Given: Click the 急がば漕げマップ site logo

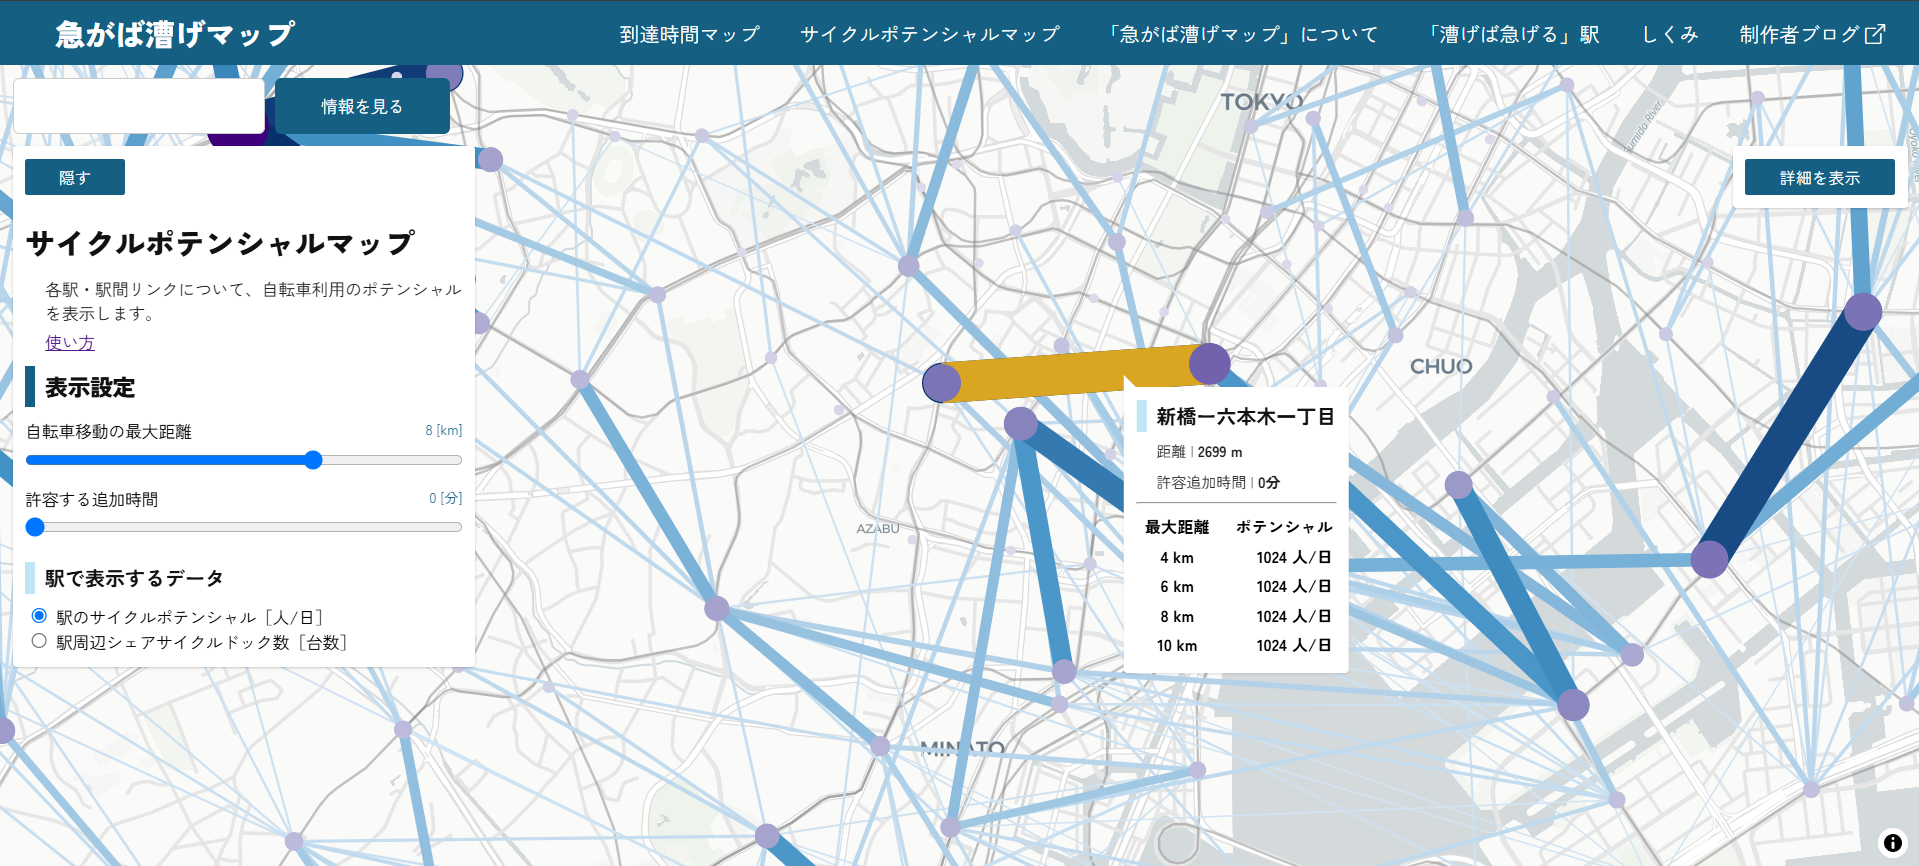Looking at the screenshot, I should (x=175, y=34).
